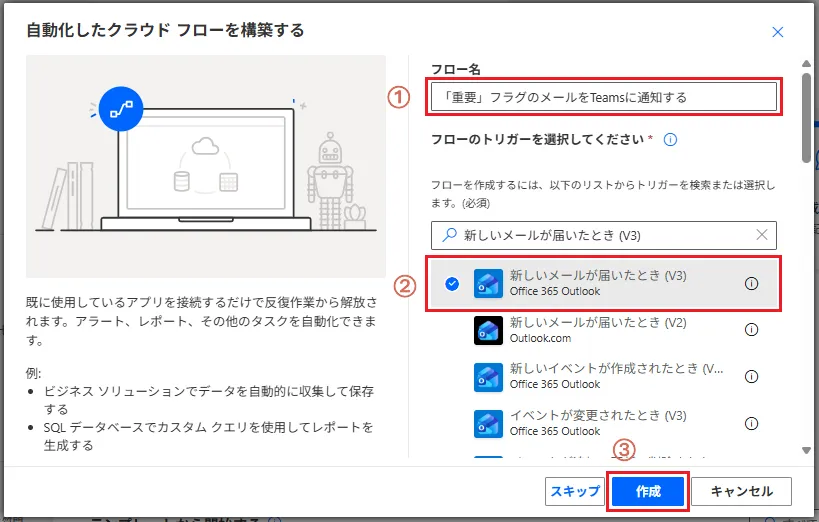Click the フロー名 text input field
The width and height of the screenshot is (819, 522).
click(x=604, y=97)
